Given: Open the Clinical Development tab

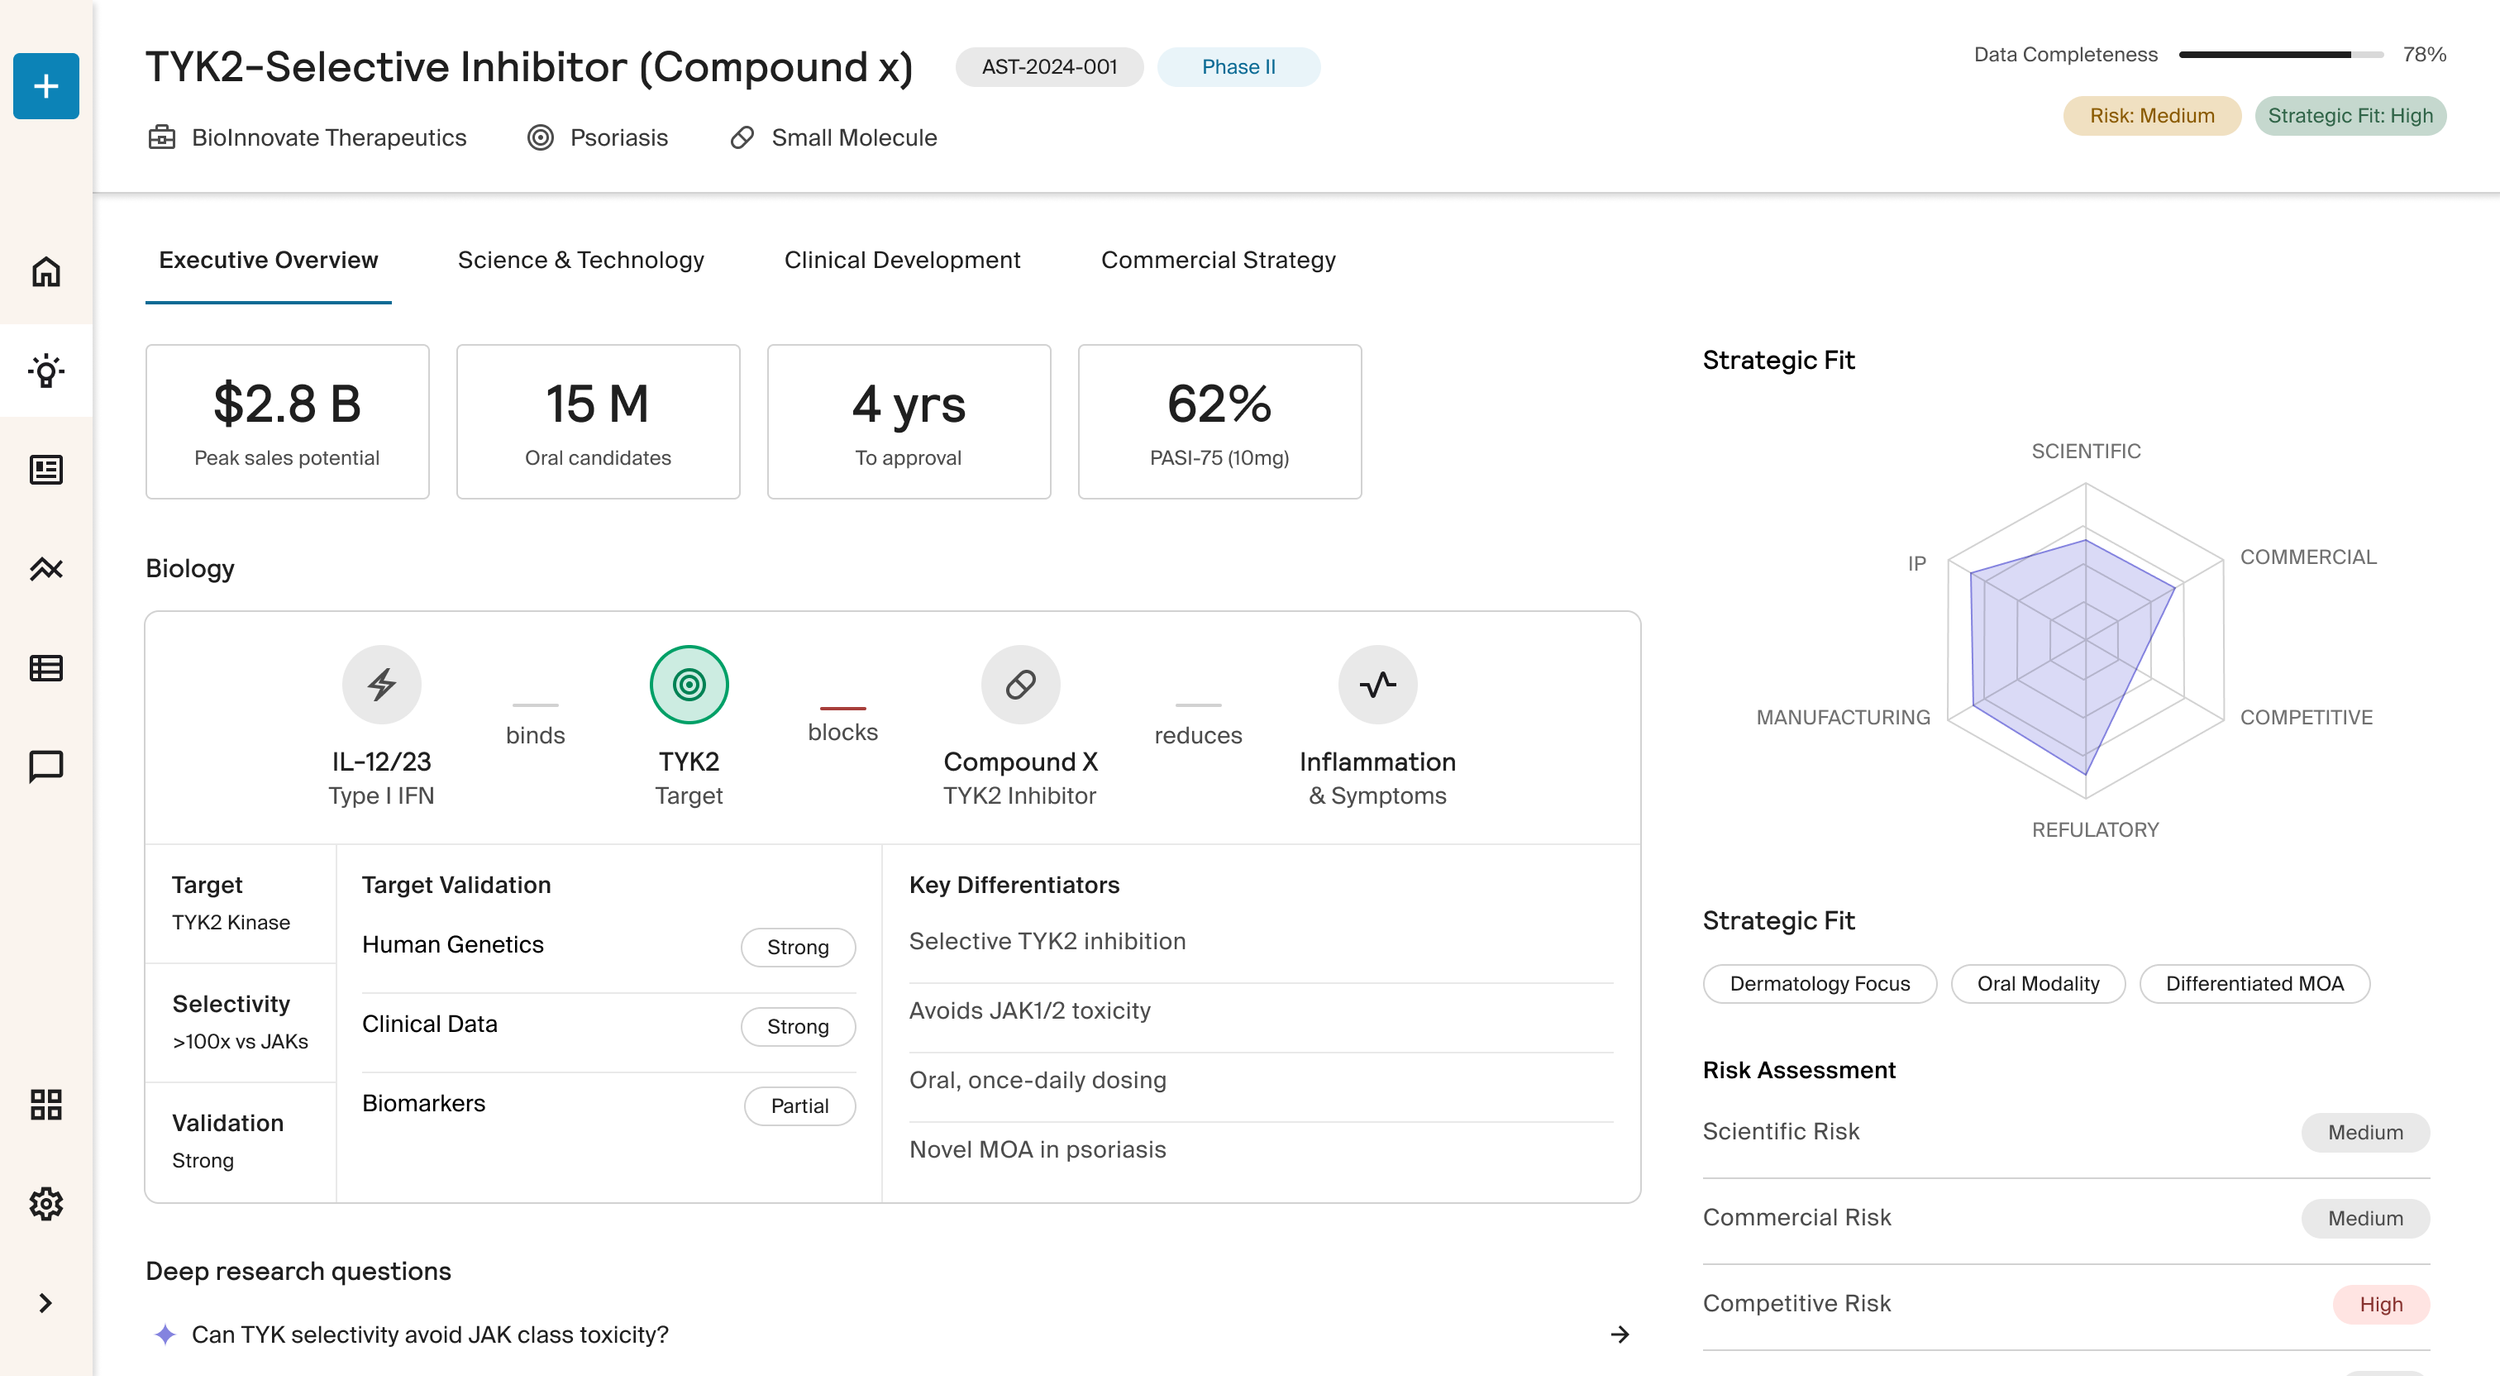Looking at the screenshot, I should pos(902,260).
